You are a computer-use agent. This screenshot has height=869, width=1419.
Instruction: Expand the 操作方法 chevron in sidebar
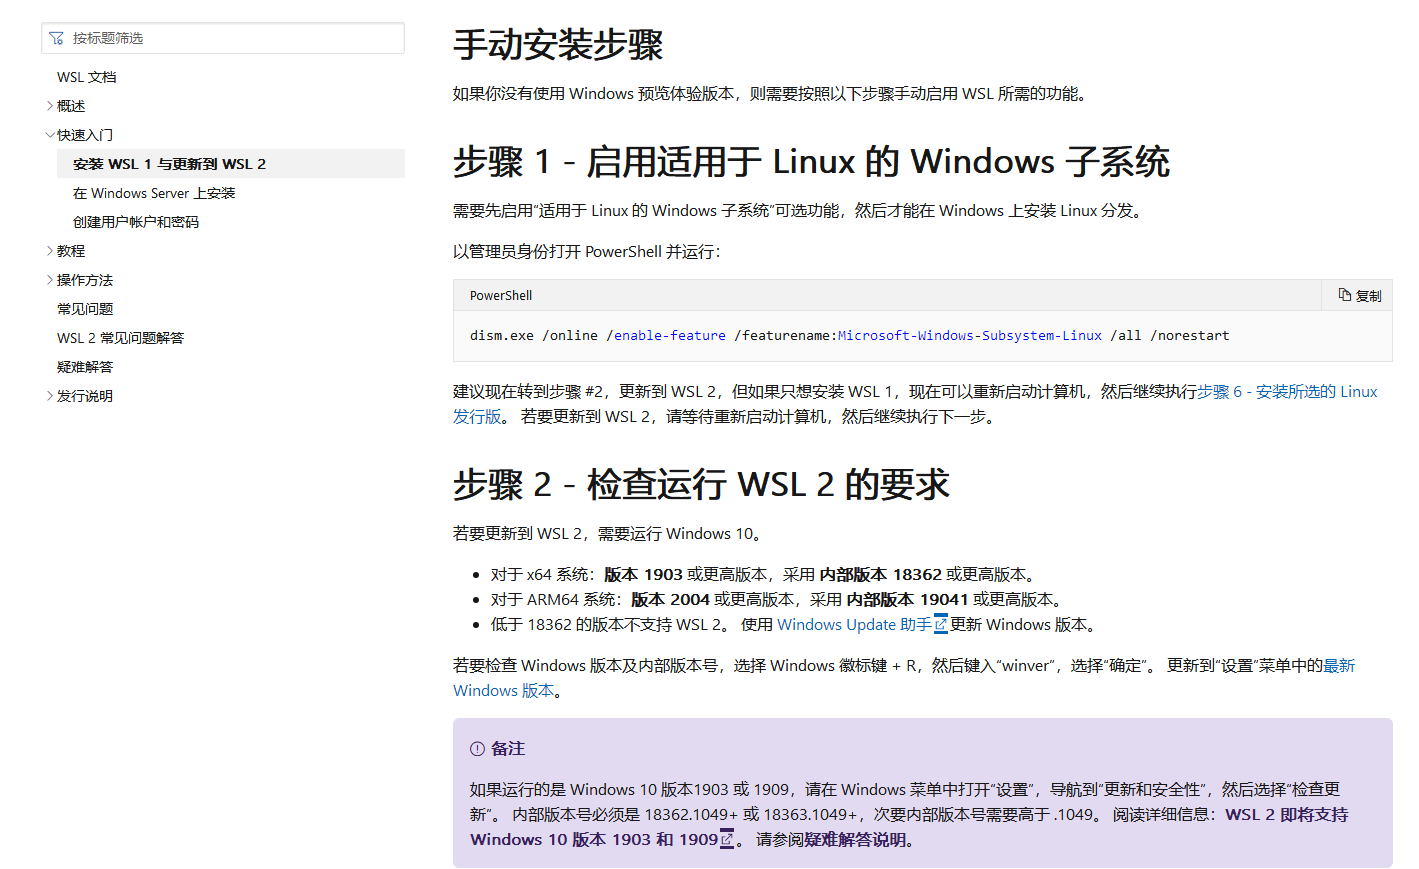pos(50,280)
